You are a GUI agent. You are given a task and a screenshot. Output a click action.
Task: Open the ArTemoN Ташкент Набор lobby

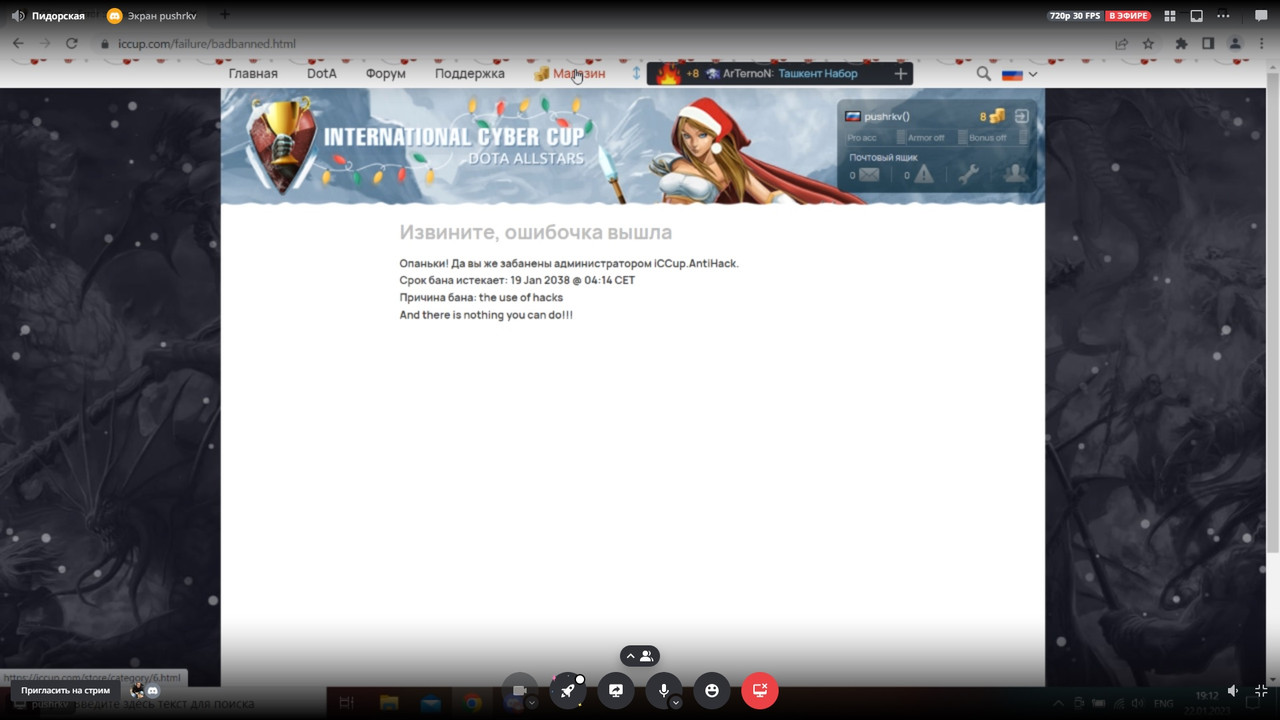[x=782, y=74]
